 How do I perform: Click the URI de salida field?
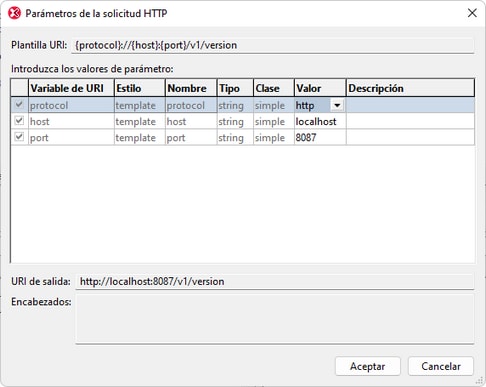click(274, 282)
